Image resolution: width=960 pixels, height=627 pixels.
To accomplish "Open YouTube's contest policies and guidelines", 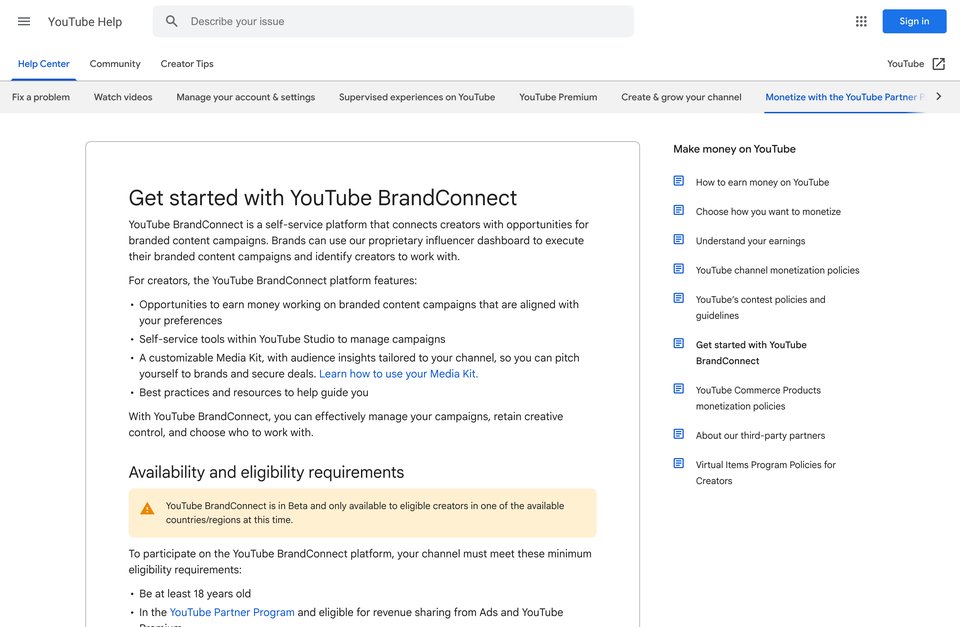I will (760, 307).
